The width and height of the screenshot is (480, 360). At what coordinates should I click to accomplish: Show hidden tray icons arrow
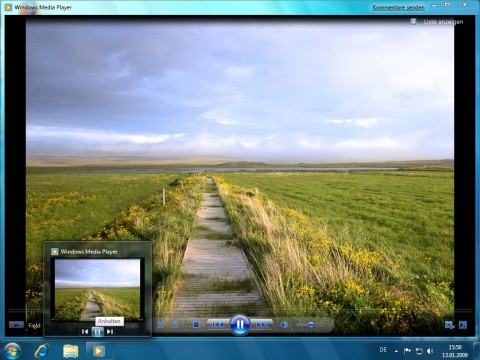coord(396,351)
